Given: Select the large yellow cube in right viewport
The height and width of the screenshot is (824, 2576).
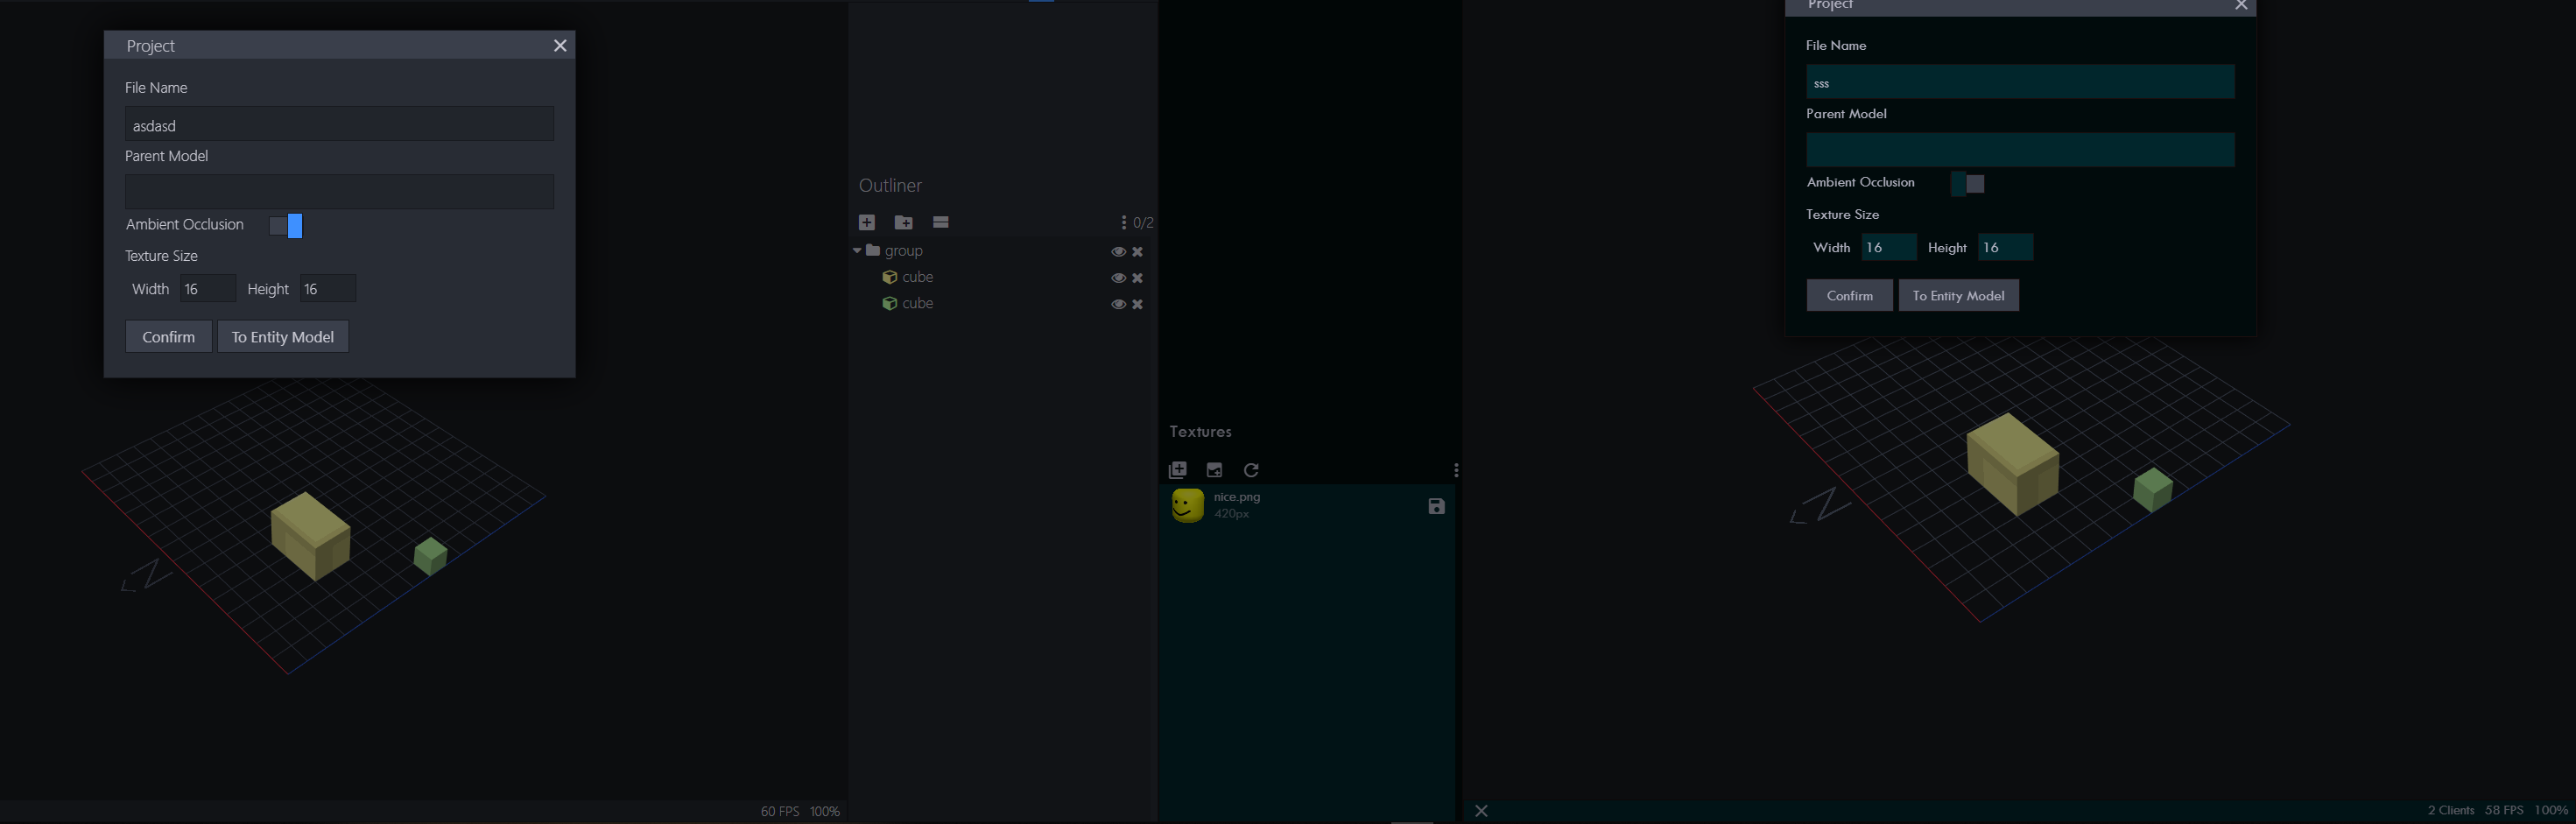Looking at the screenshot, I should click(x=2012, y=464).
